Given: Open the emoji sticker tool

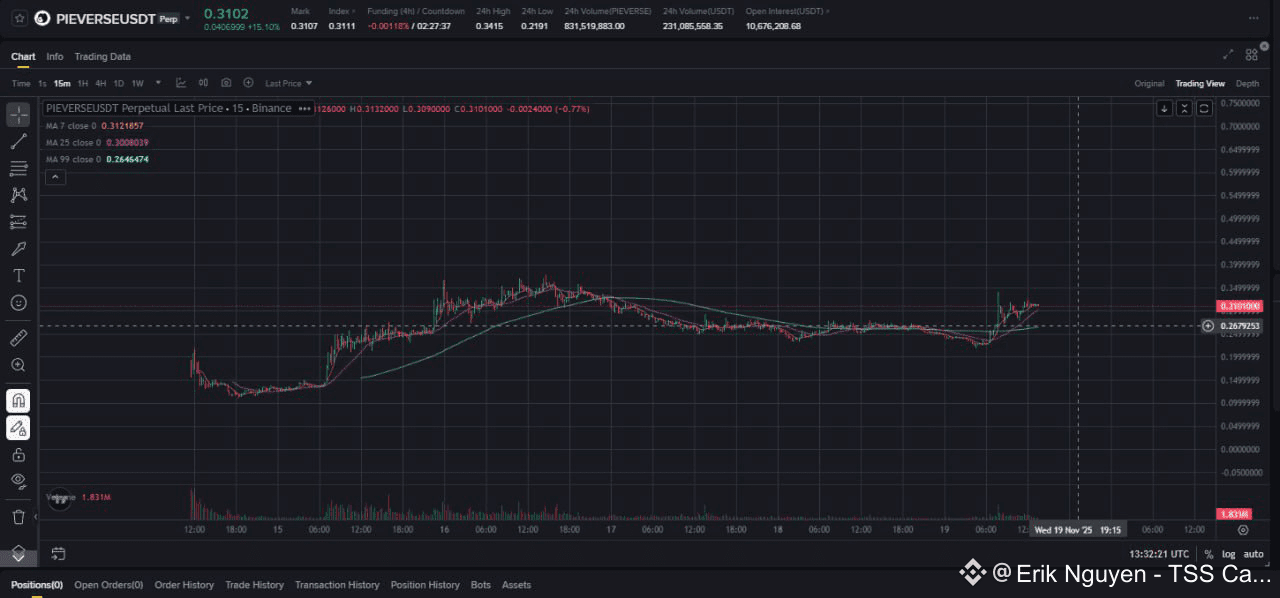Looking at the screenshot, I should point(18,303).
